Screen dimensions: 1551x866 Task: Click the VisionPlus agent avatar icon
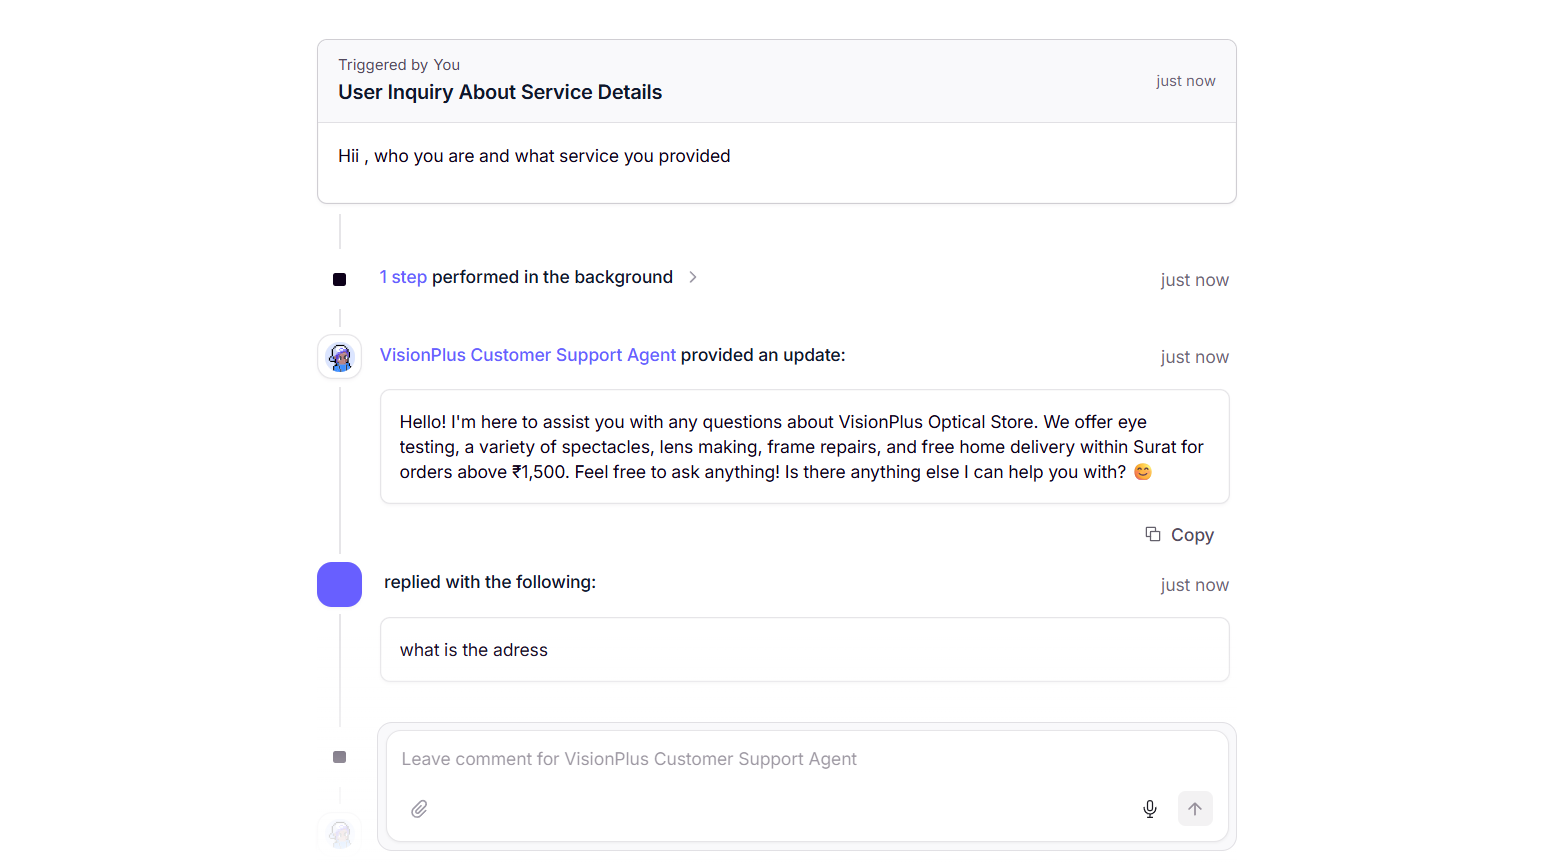click(340, 357)
